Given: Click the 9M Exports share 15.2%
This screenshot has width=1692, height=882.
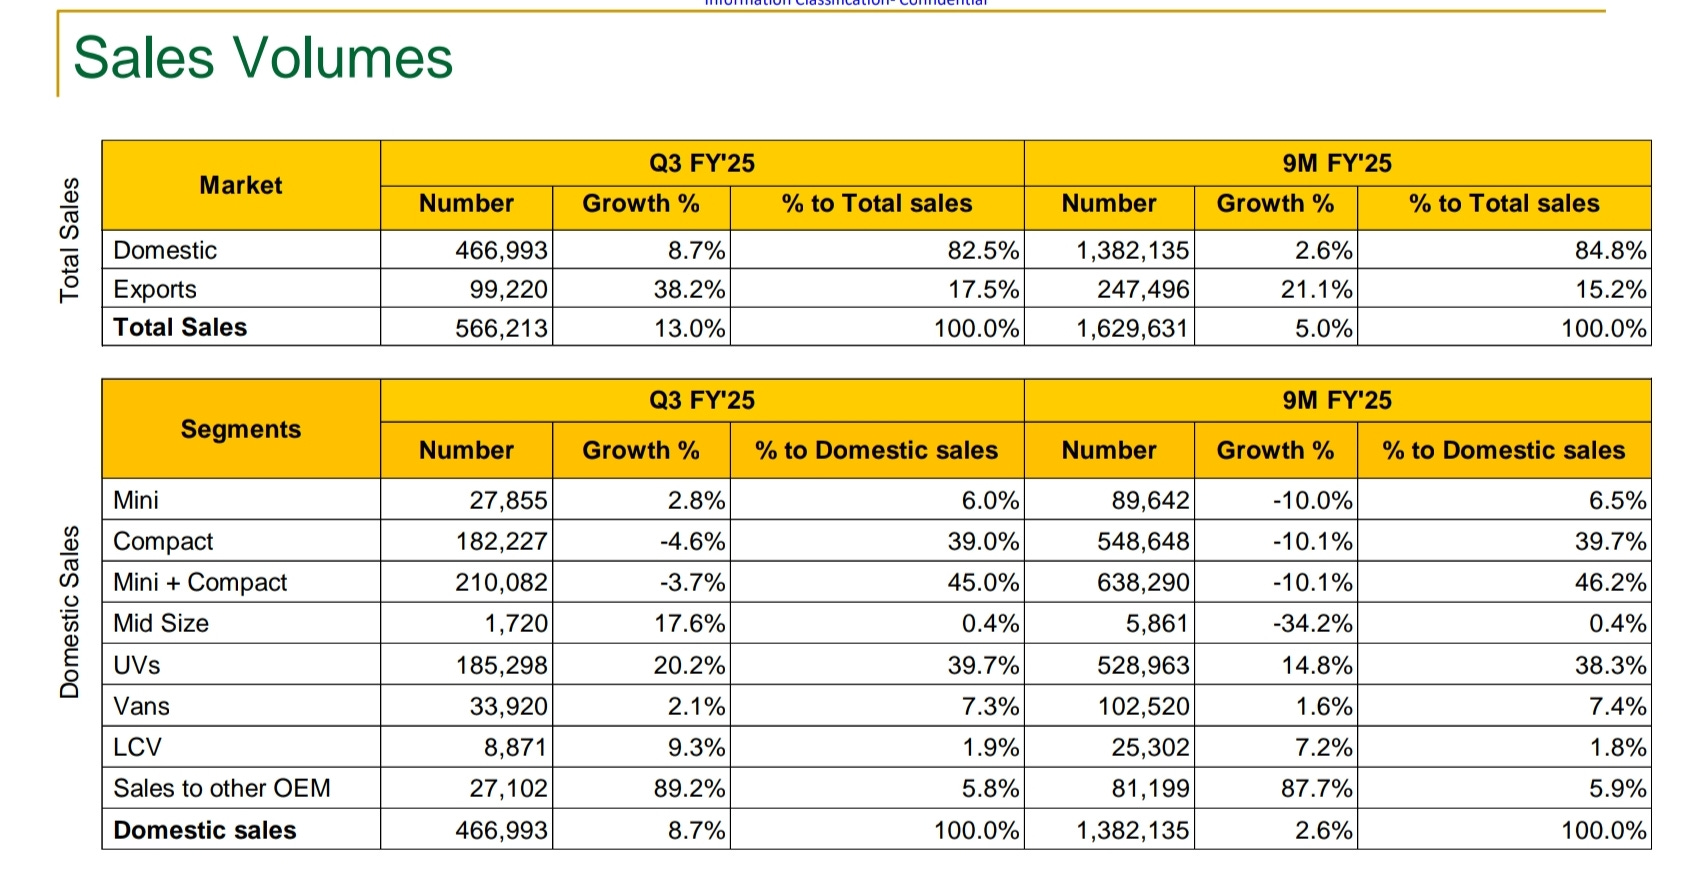Looking at the screenshot, I should 1611,289.
